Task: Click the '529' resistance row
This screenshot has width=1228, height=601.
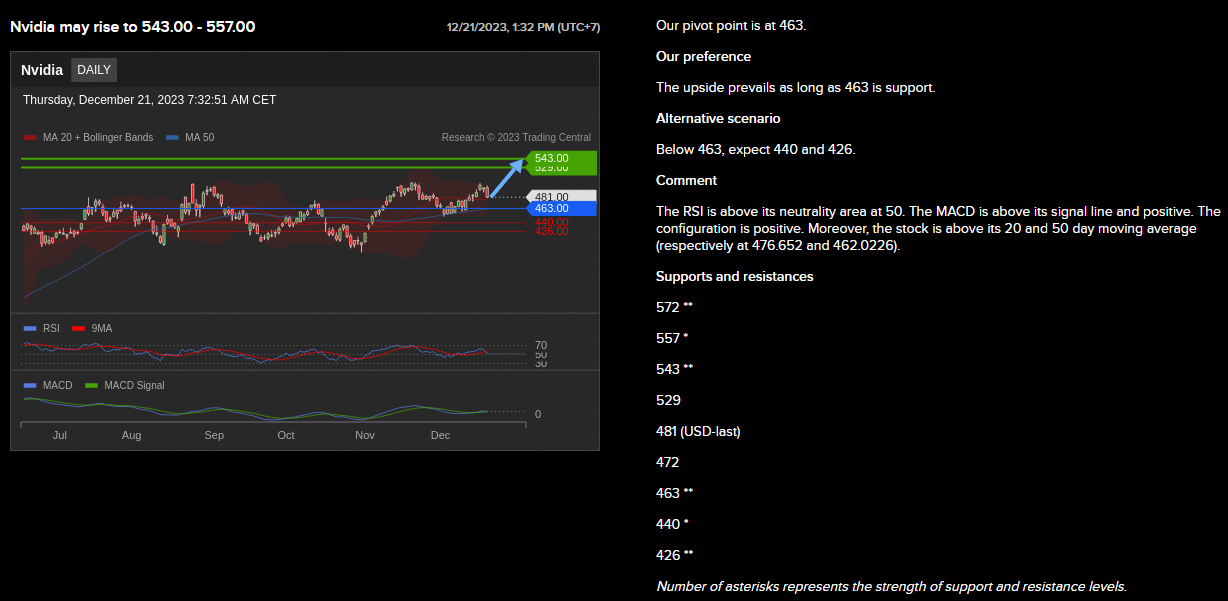Action: click(x=668, y=400)
